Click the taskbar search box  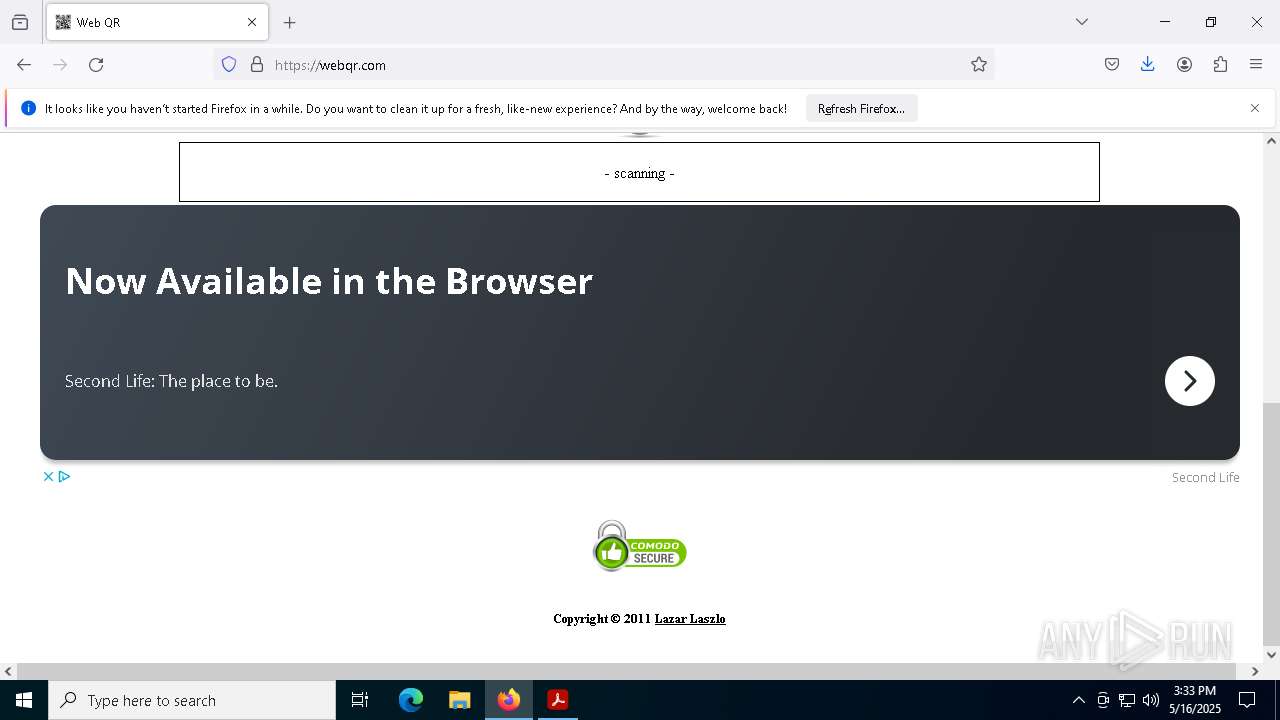[x=192, y=700]
